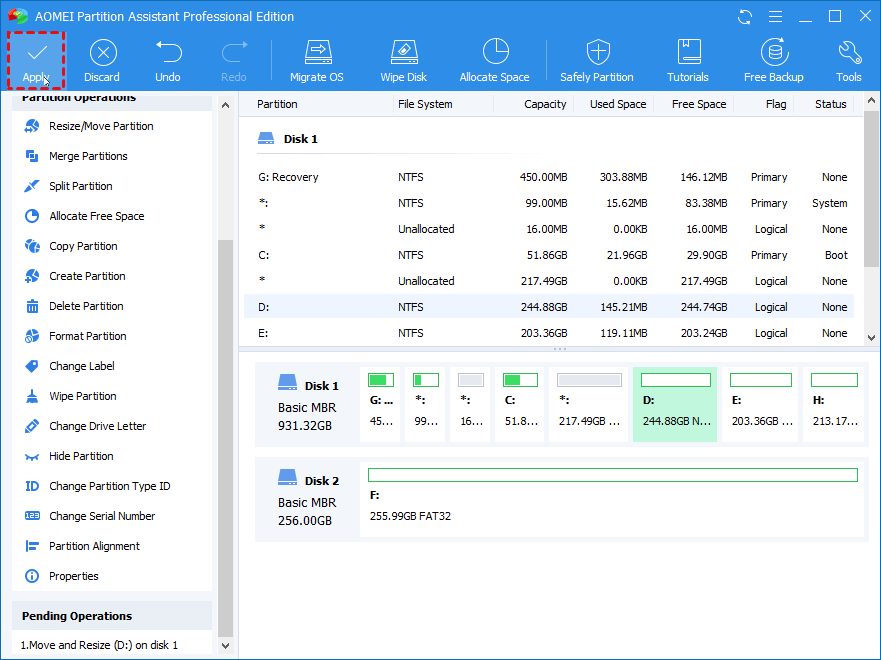Click partition list scrollbar up arrow

[x=871, y=101]
